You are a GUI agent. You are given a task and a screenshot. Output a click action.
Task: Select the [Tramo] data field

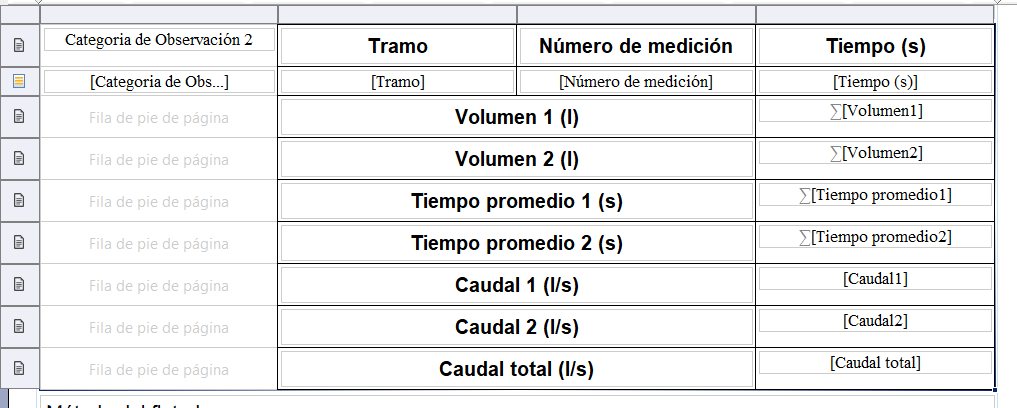point(397,82)
